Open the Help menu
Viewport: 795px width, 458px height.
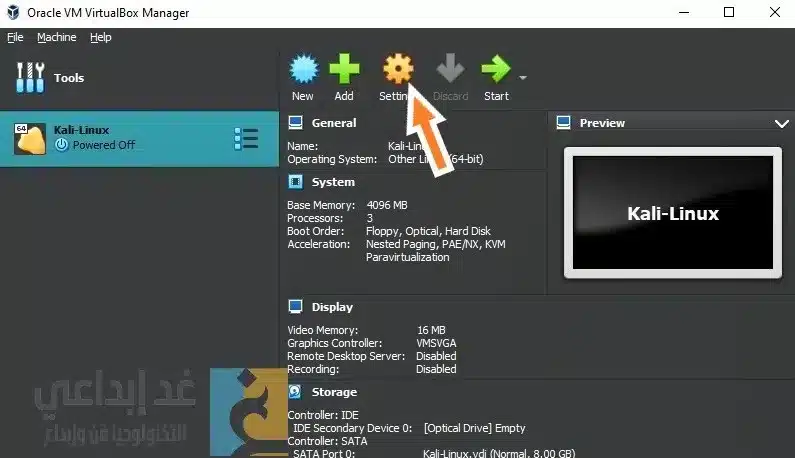pyautogui.click(x=100, y=37)
